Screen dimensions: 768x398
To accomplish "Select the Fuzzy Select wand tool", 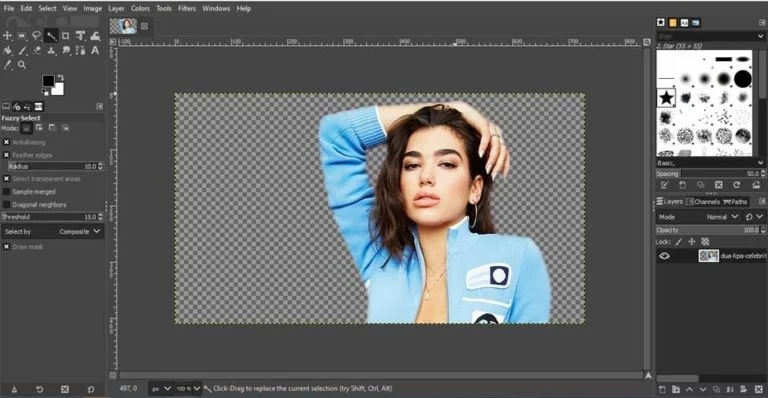I will (x=51, y=36).
